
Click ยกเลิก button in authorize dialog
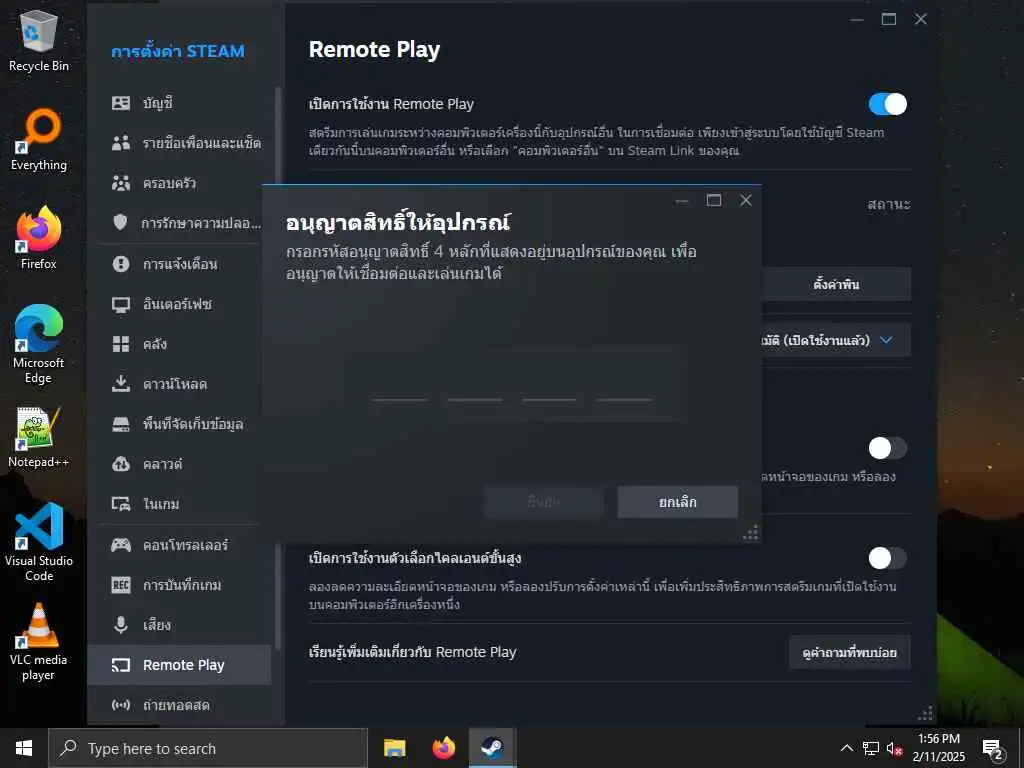[x=678, y=502]
